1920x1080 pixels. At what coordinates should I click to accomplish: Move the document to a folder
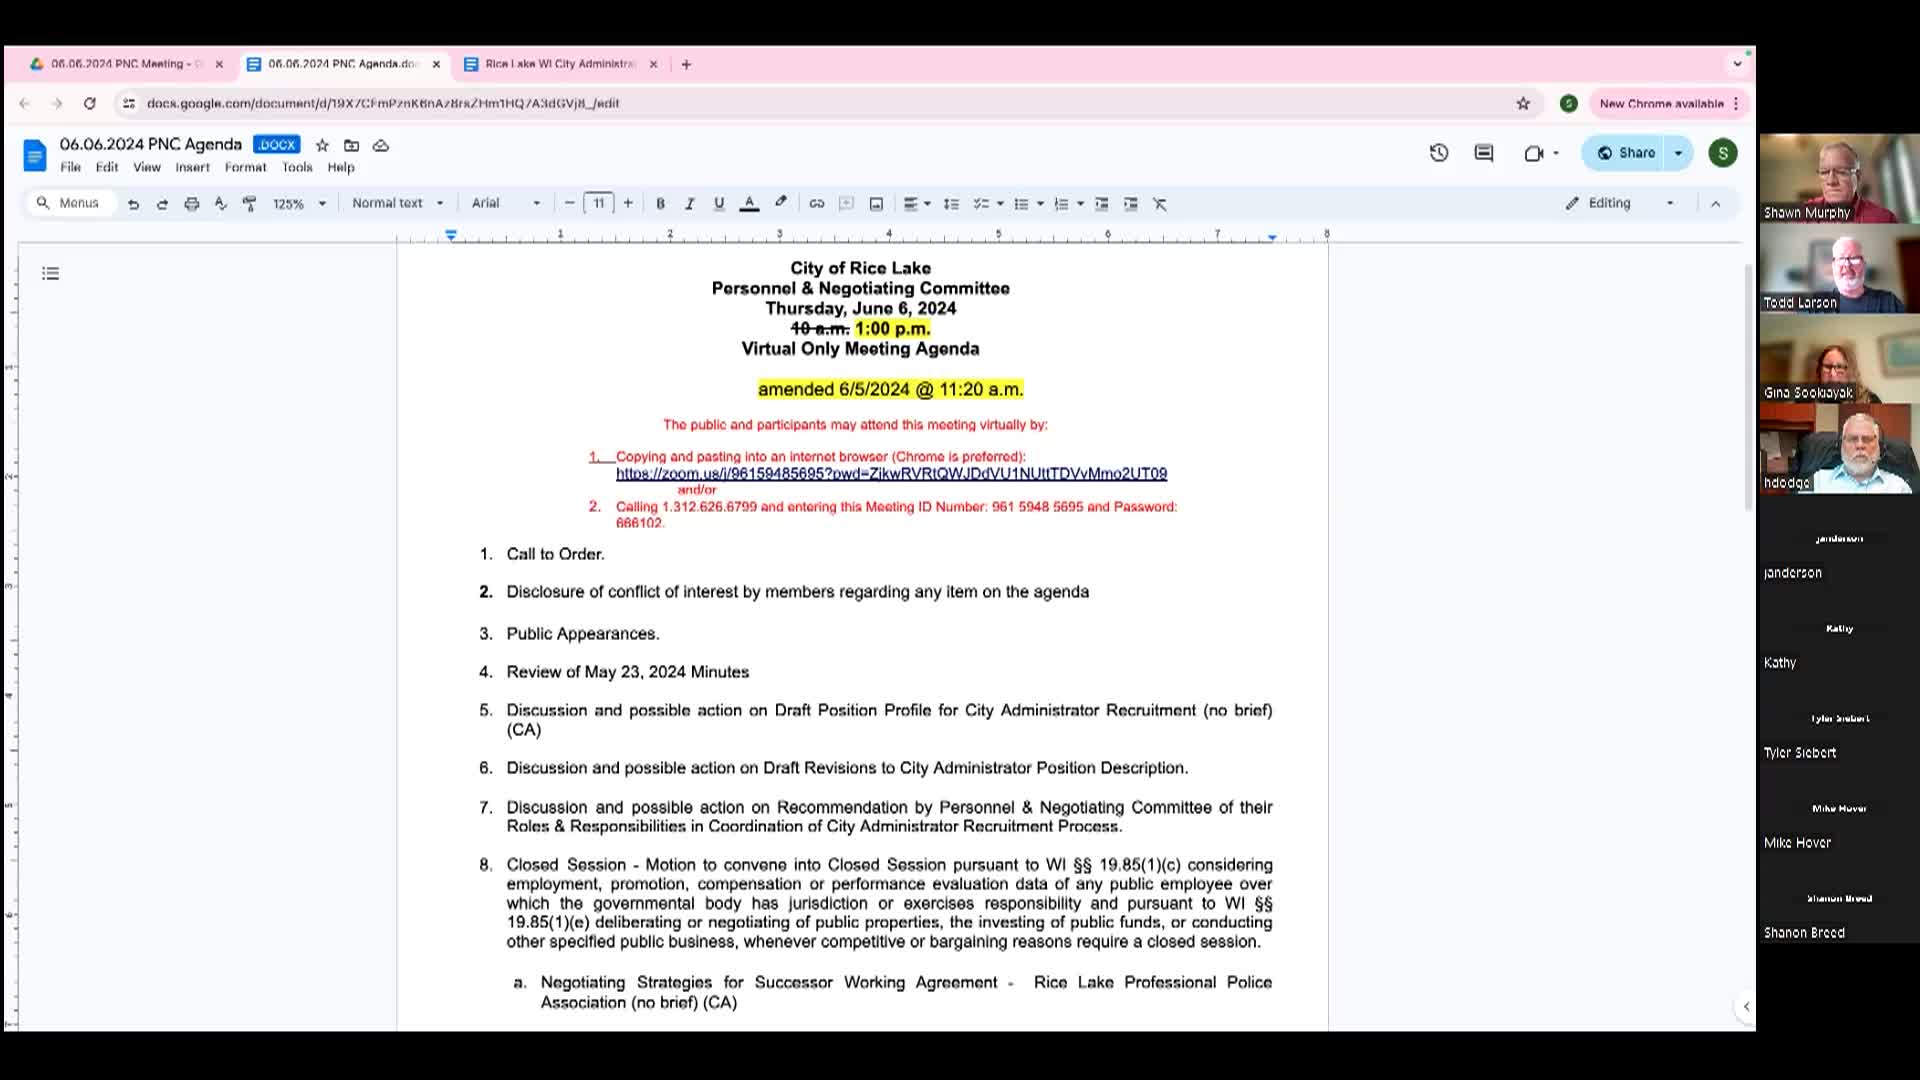point(351,145)
